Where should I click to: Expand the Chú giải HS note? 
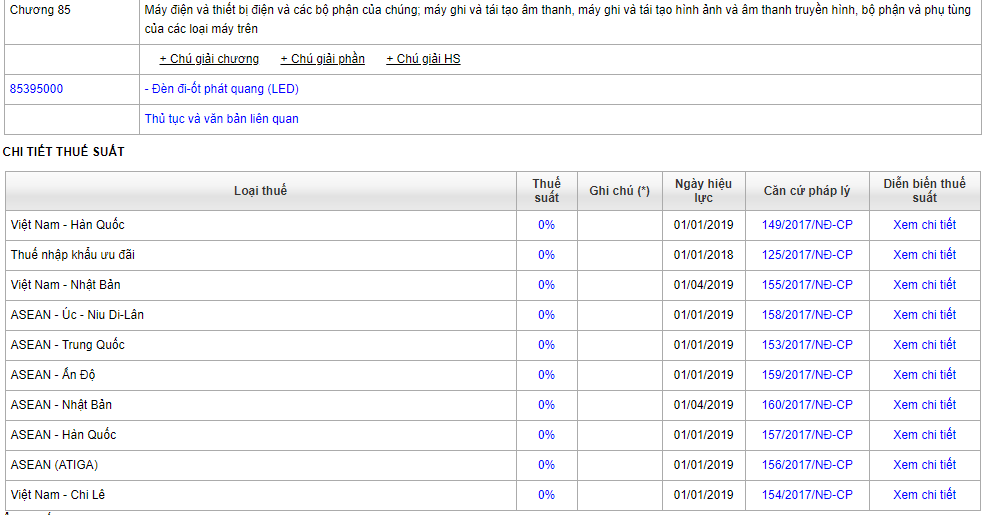(423, 59)
